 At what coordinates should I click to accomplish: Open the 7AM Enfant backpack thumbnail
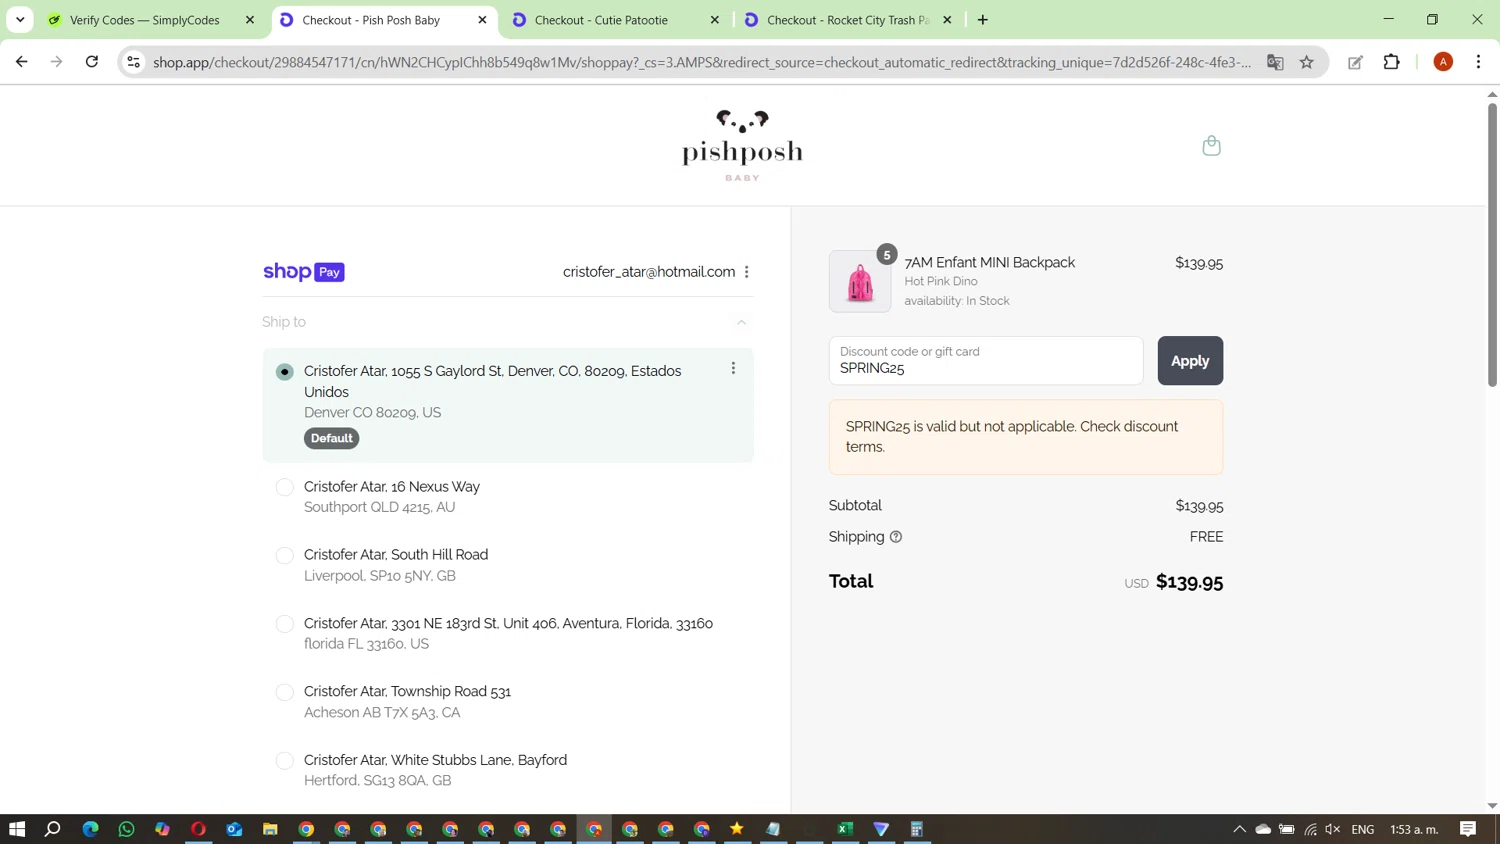click(x=860, y=282)
